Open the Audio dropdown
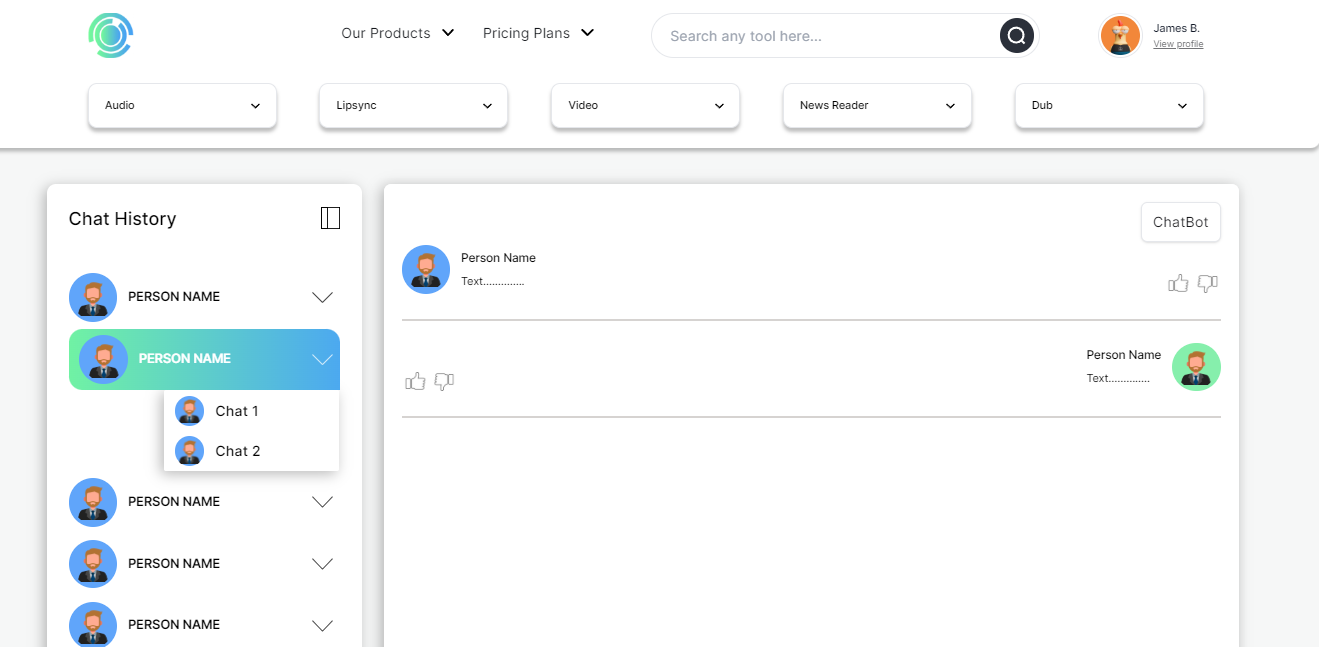The image size is (1319, 647). 182,106
